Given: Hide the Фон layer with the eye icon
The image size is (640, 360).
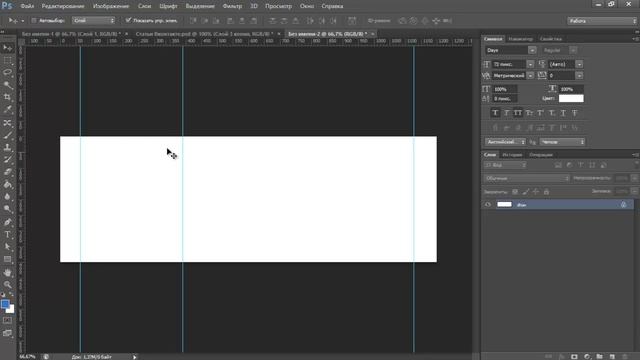Looking at the screenshot, I should pos(488,204).
